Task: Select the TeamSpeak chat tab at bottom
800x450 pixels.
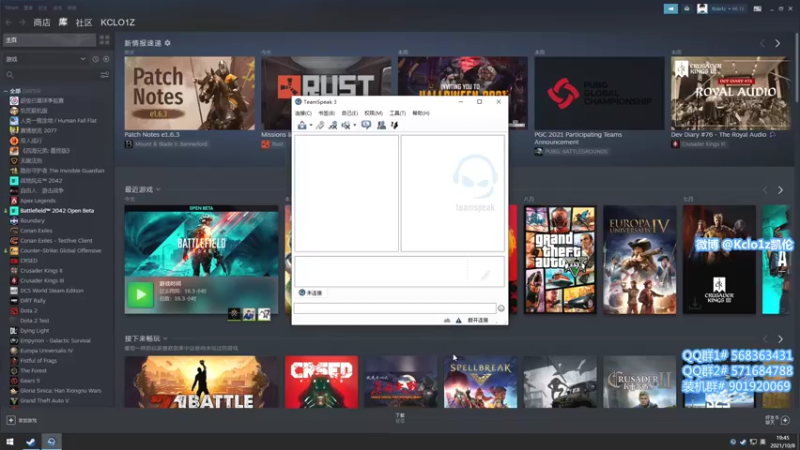Action: point(311,293)
